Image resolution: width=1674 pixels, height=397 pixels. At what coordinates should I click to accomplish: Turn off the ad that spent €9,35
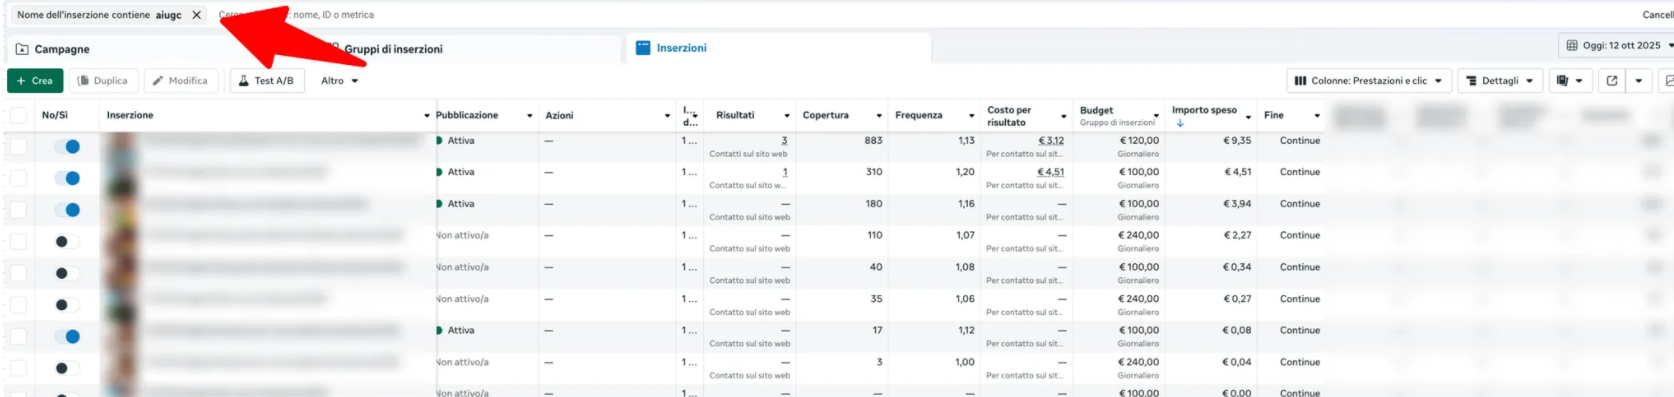(67, 147)
